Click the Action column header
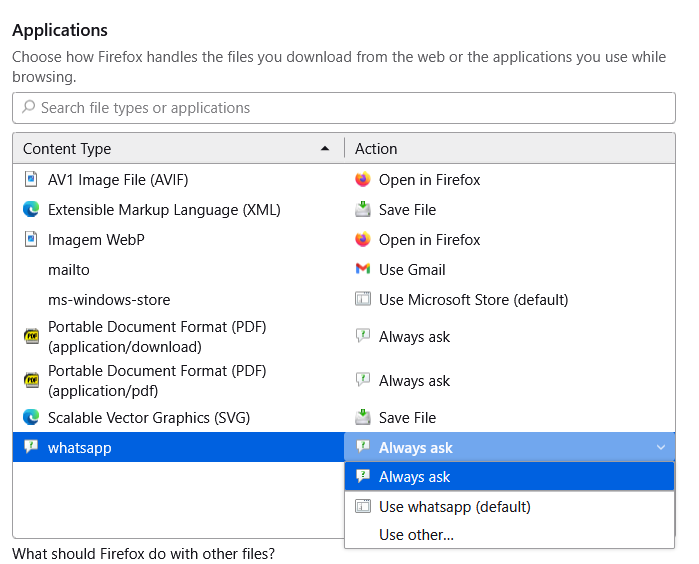Screen dimensions: 699x564 pyautogui.click(x=510, y=148)
